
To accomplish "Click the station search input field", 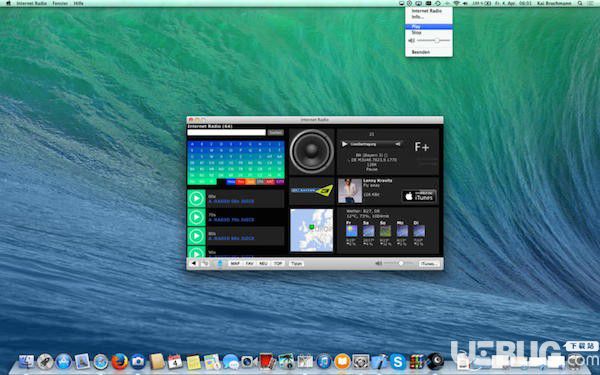I will pyautogui.click(x=226, y=132).
